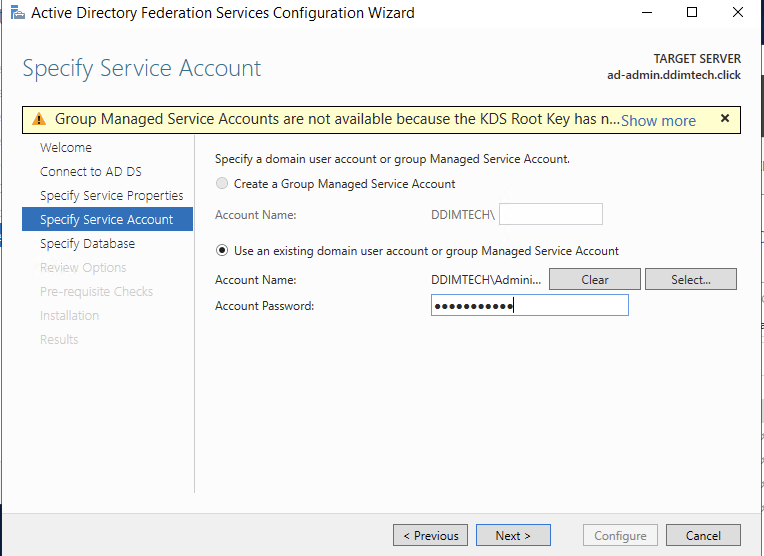
Task: Click the ad-admin.ddimtech.click server name
Action: tap(673, 75)
